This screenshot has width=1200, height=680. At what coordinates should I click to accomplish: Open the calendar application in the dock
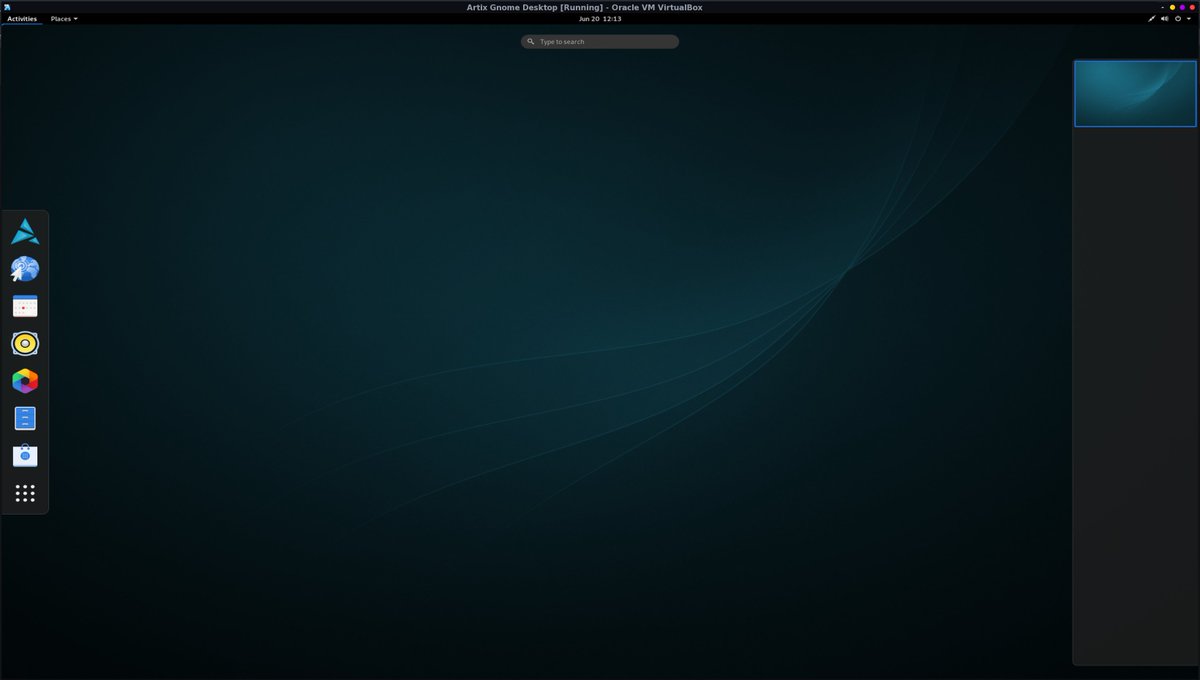pos(24,306)
